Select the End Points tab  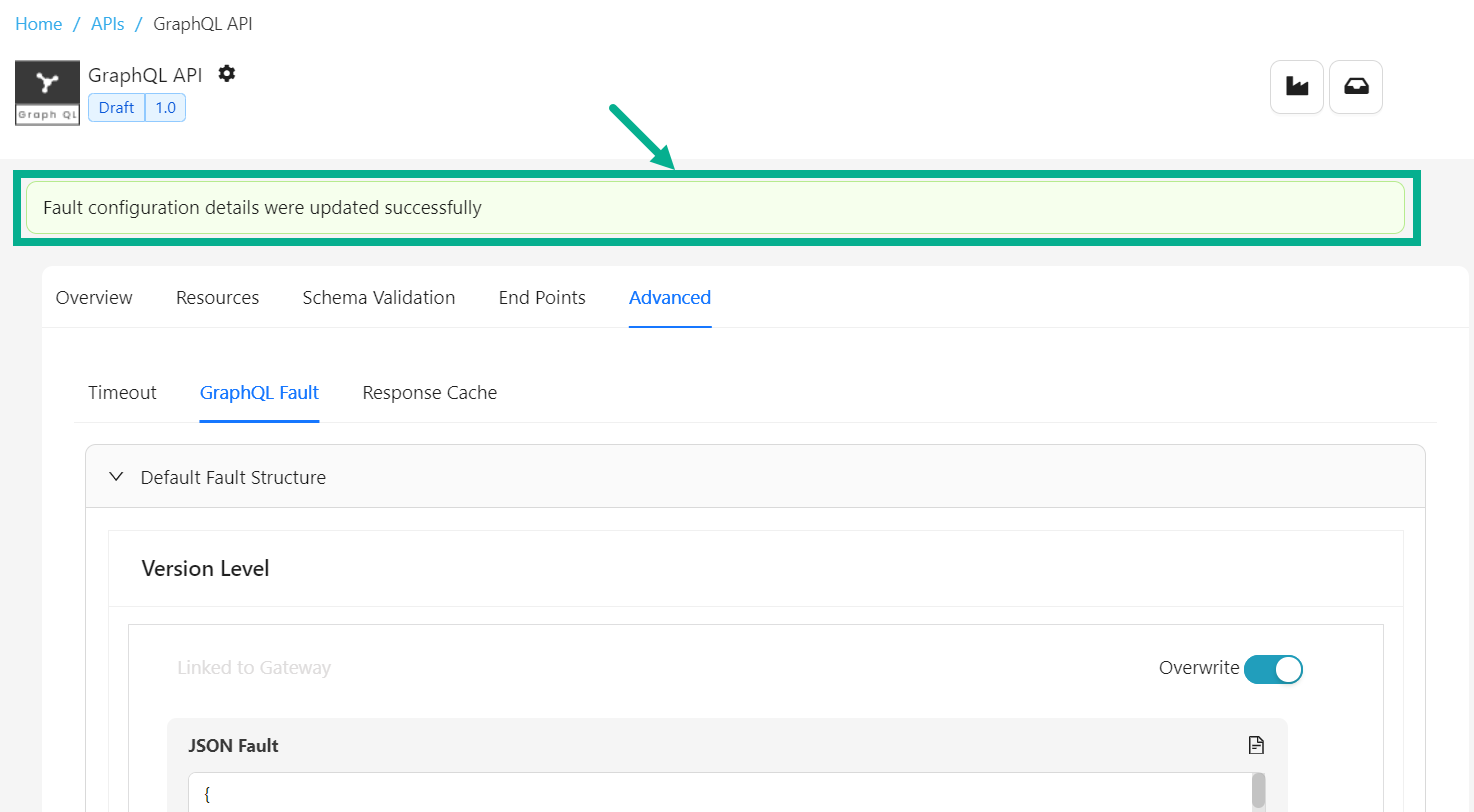pyautogui.click(x=542, y=297)
